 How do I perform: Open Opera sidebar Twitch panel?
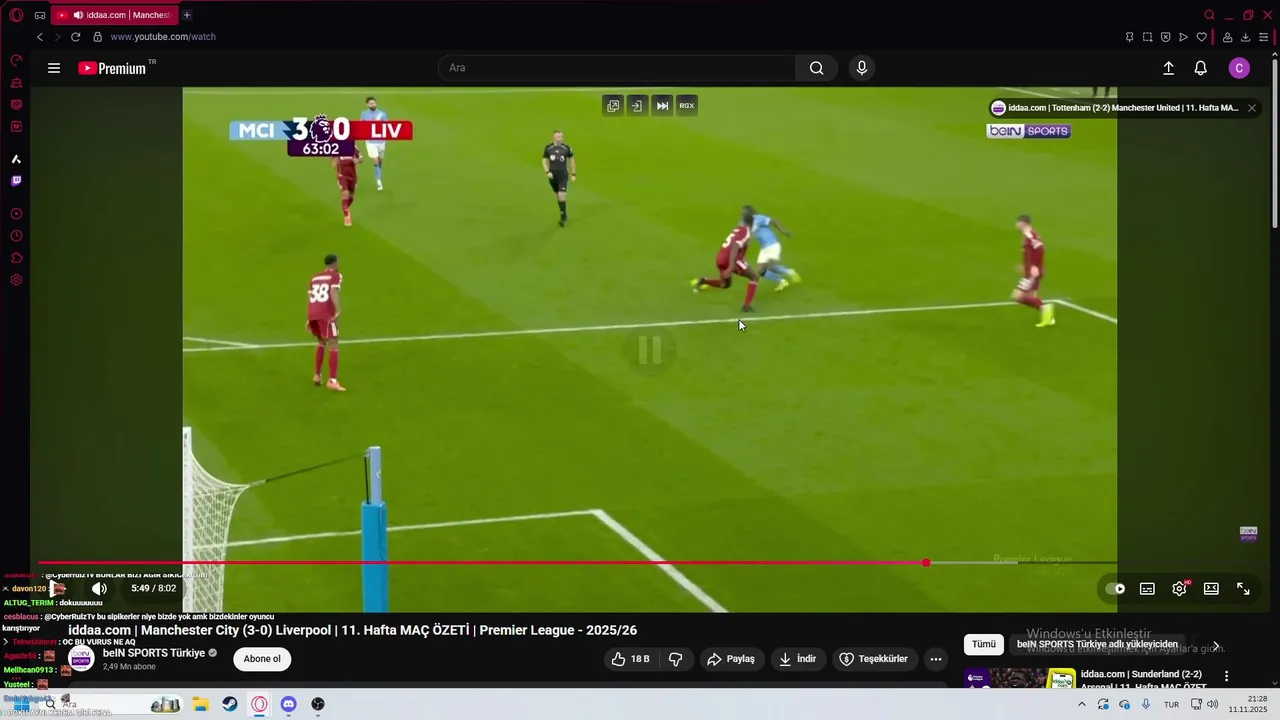point(16,181)
